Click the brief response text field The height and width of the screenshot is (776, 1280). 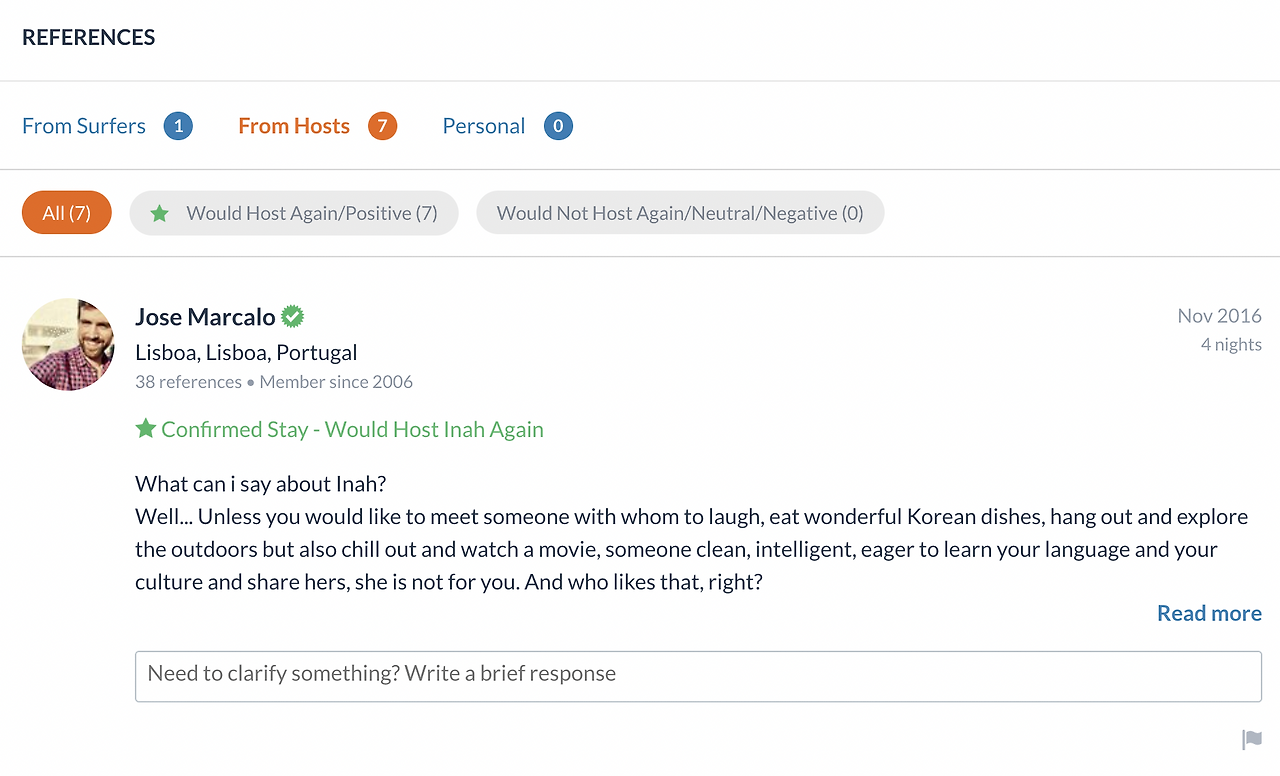point(698,676)
